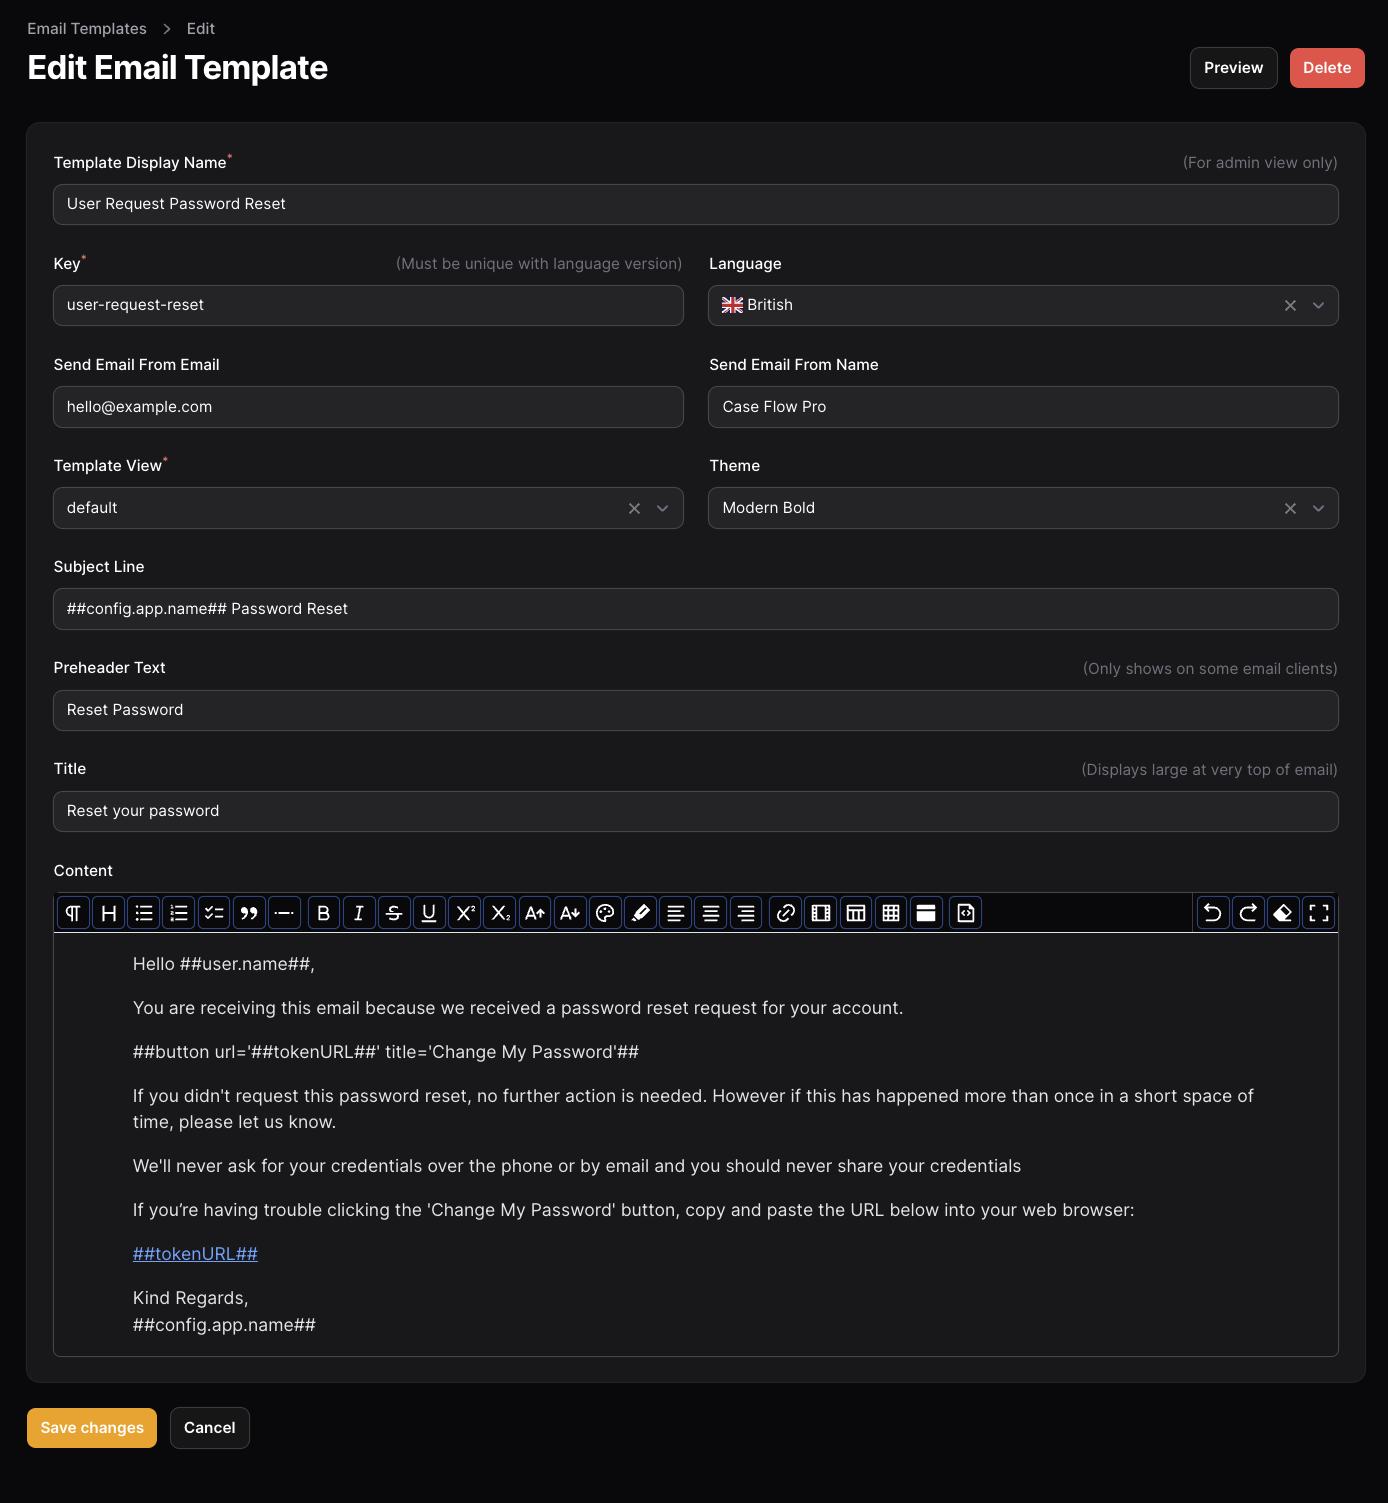
Task: Clear the British language selection
Action: pos(1289,305)
